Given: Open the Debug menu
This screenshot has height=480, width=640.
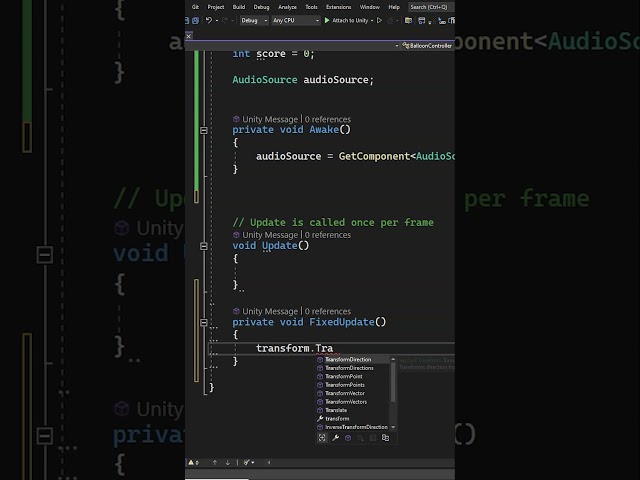Looking at the screenshot, I should pos(261,7).
